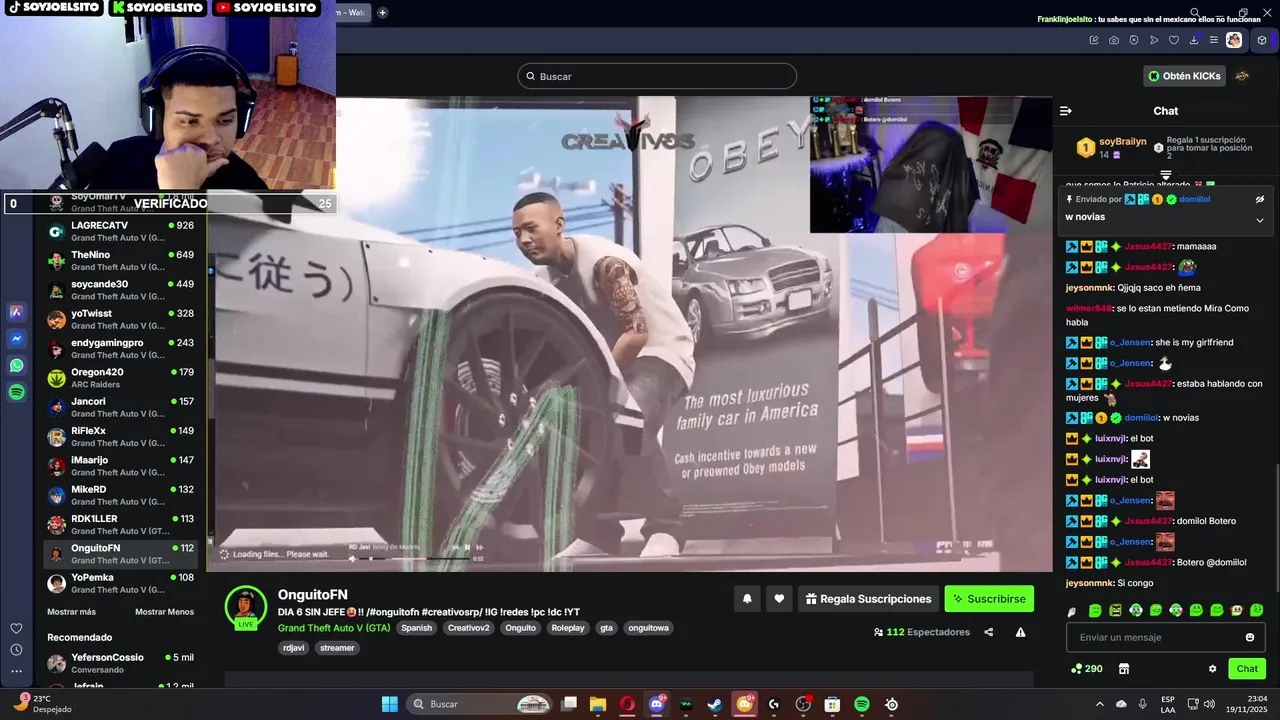Image resolution: width=1280 pixels, height=720 pixels.
Task: Click the WhatsApp icon in the browser sidebar
Action: pyautogui.click(x=16, y=366)
